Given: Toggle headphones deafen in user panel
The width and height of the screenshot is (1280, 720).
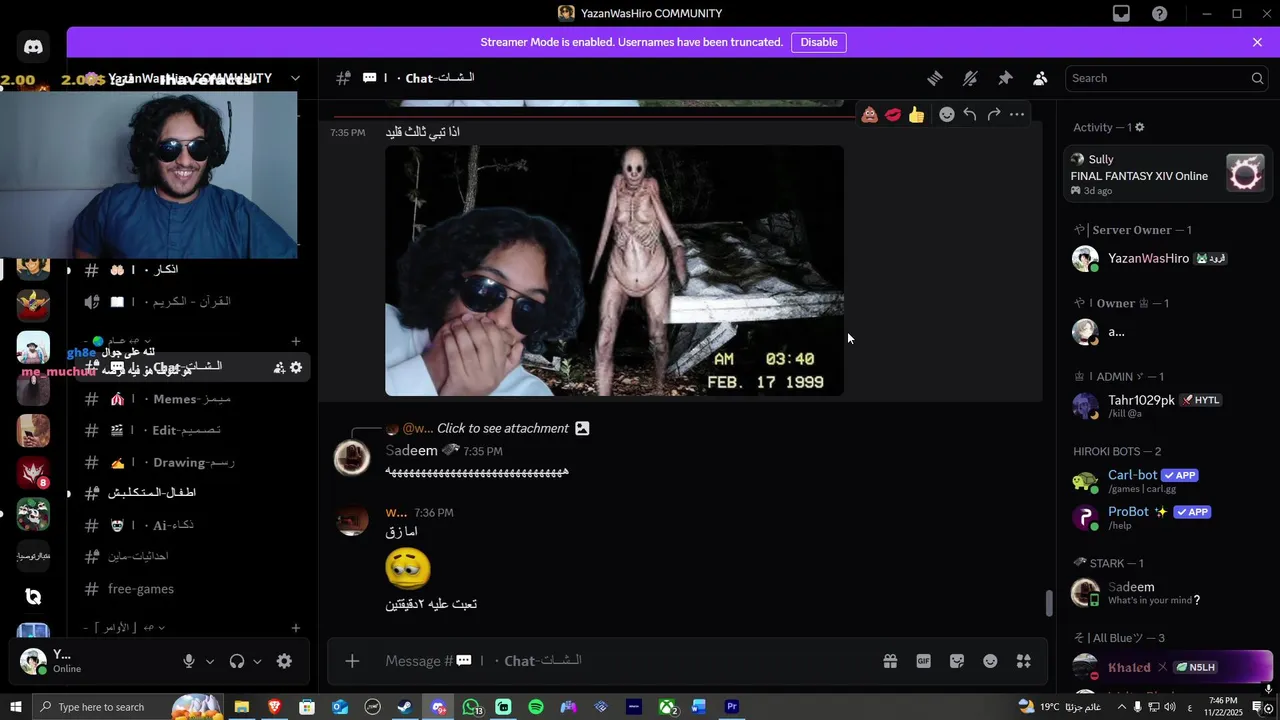Looking at the screenshot, I should pos(237,661).
